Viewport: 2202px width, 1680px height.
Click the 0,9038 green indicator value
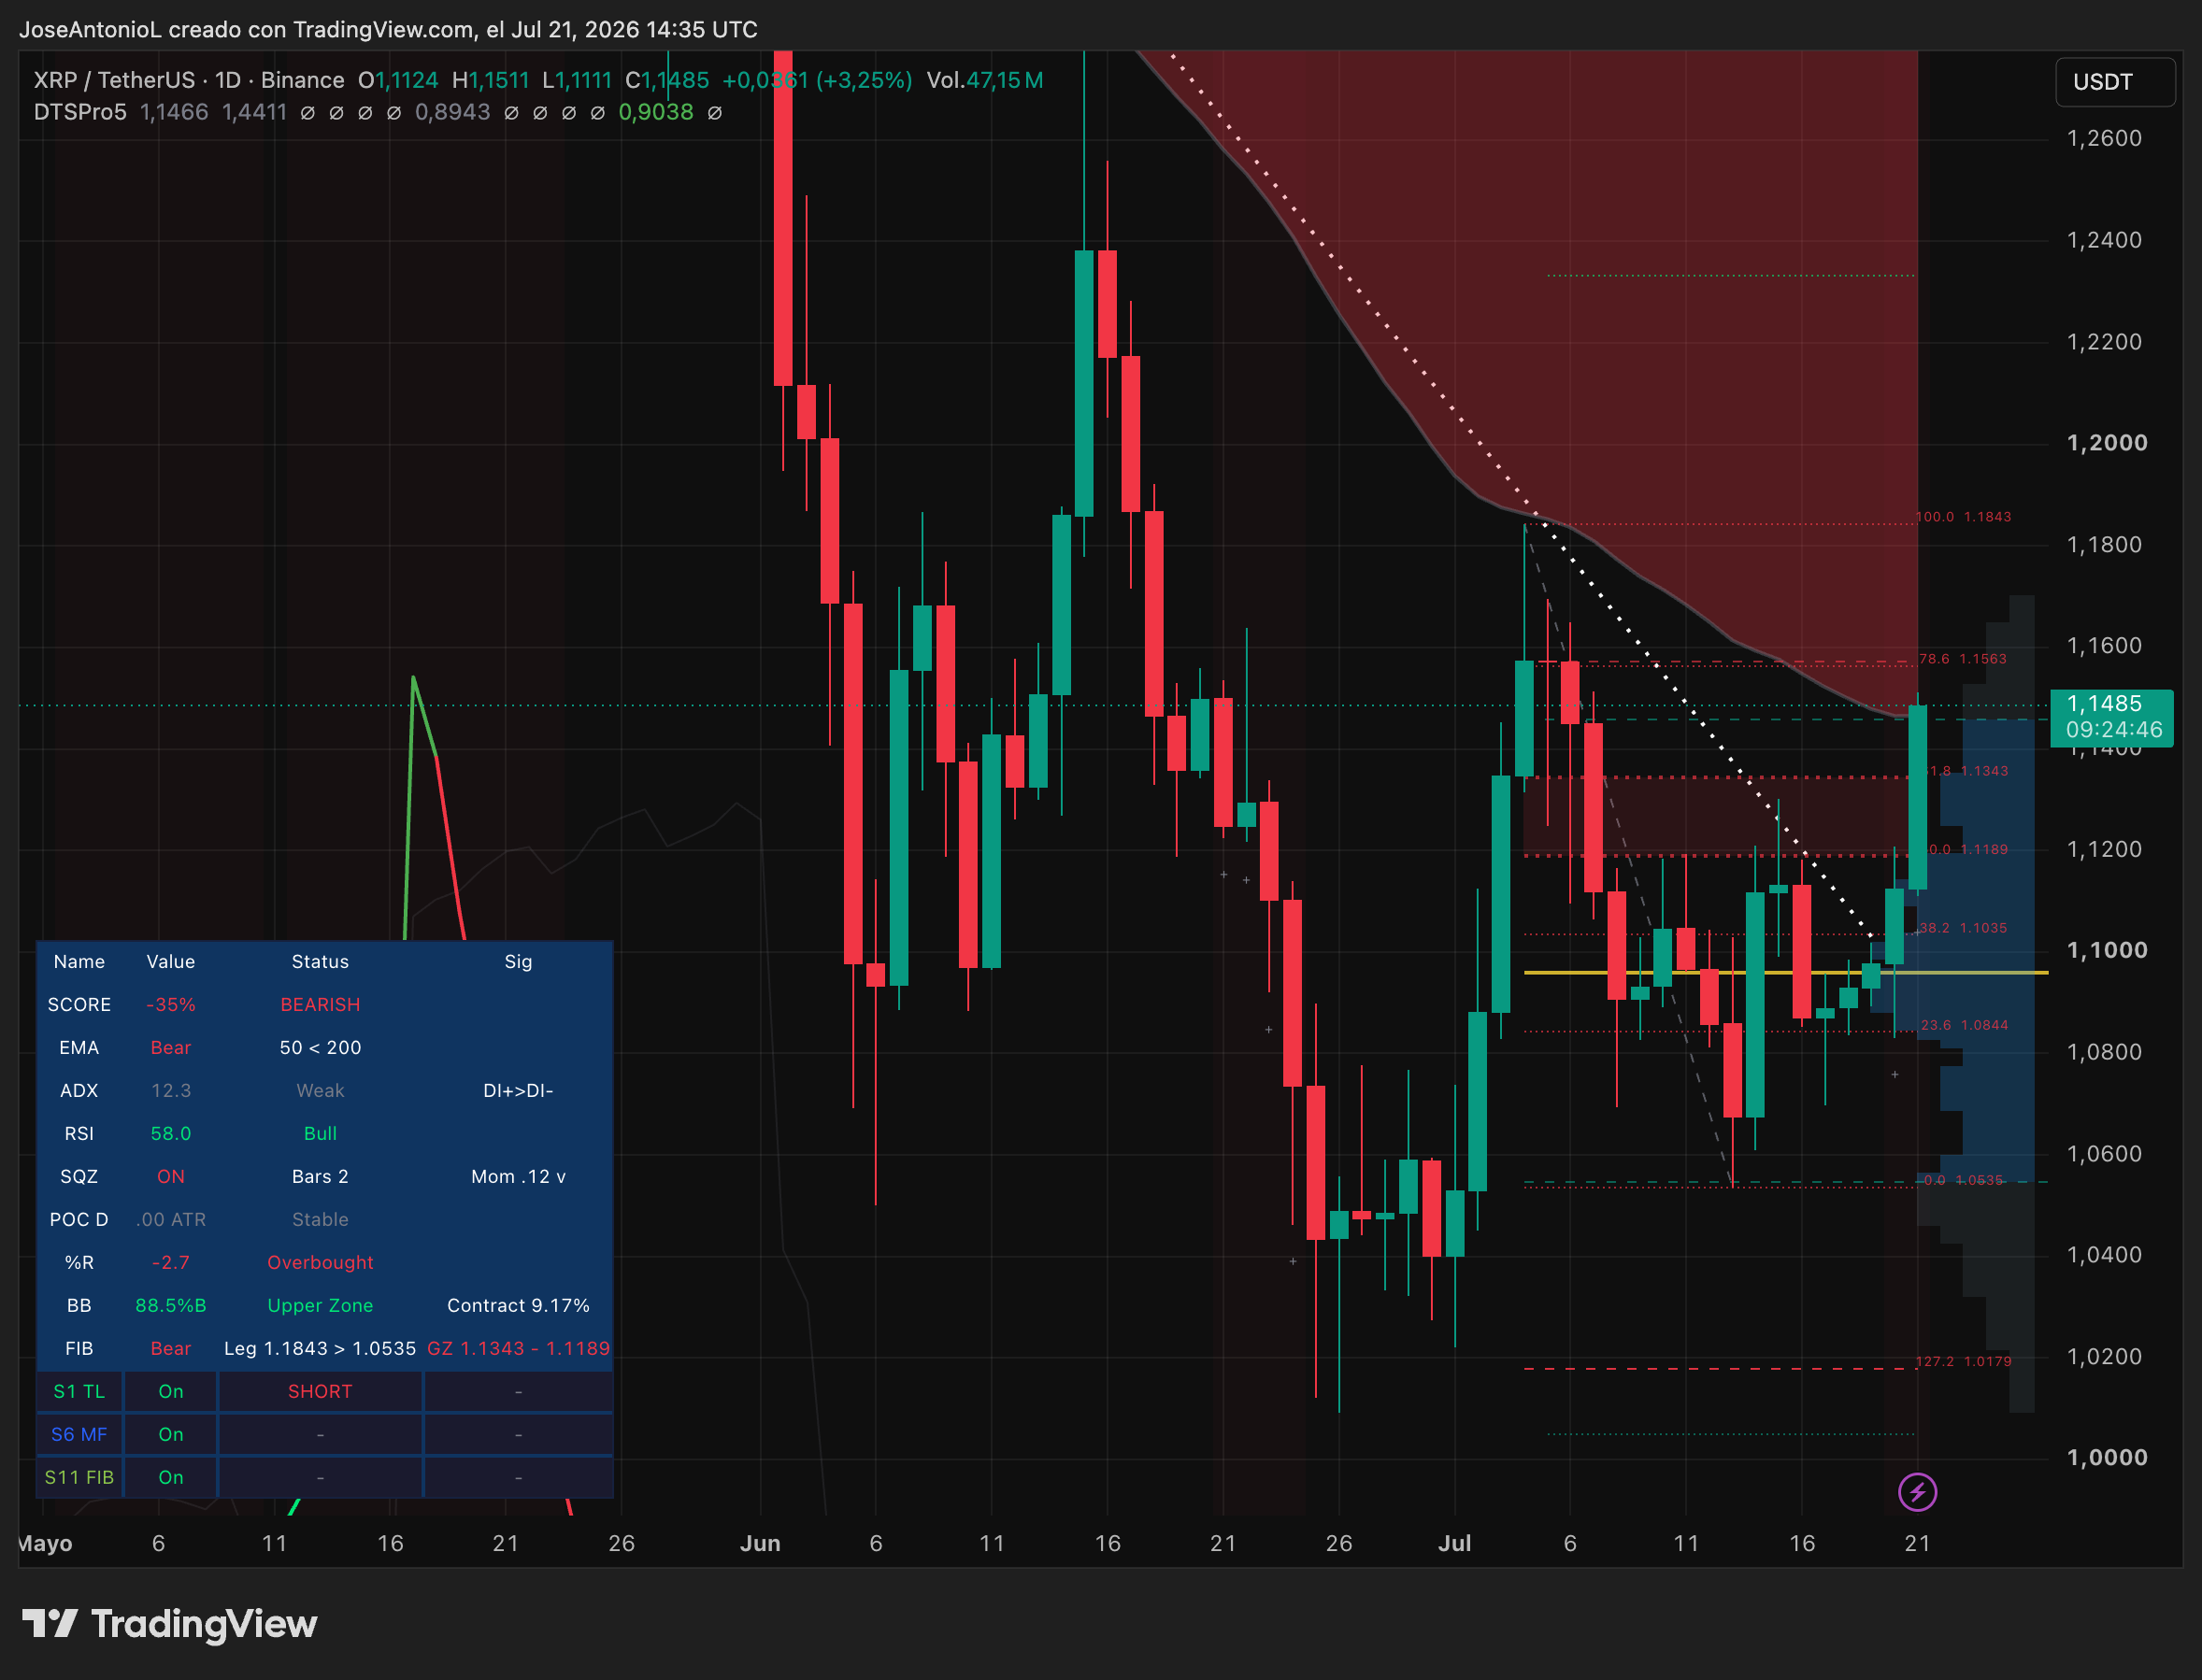(656, 112)
